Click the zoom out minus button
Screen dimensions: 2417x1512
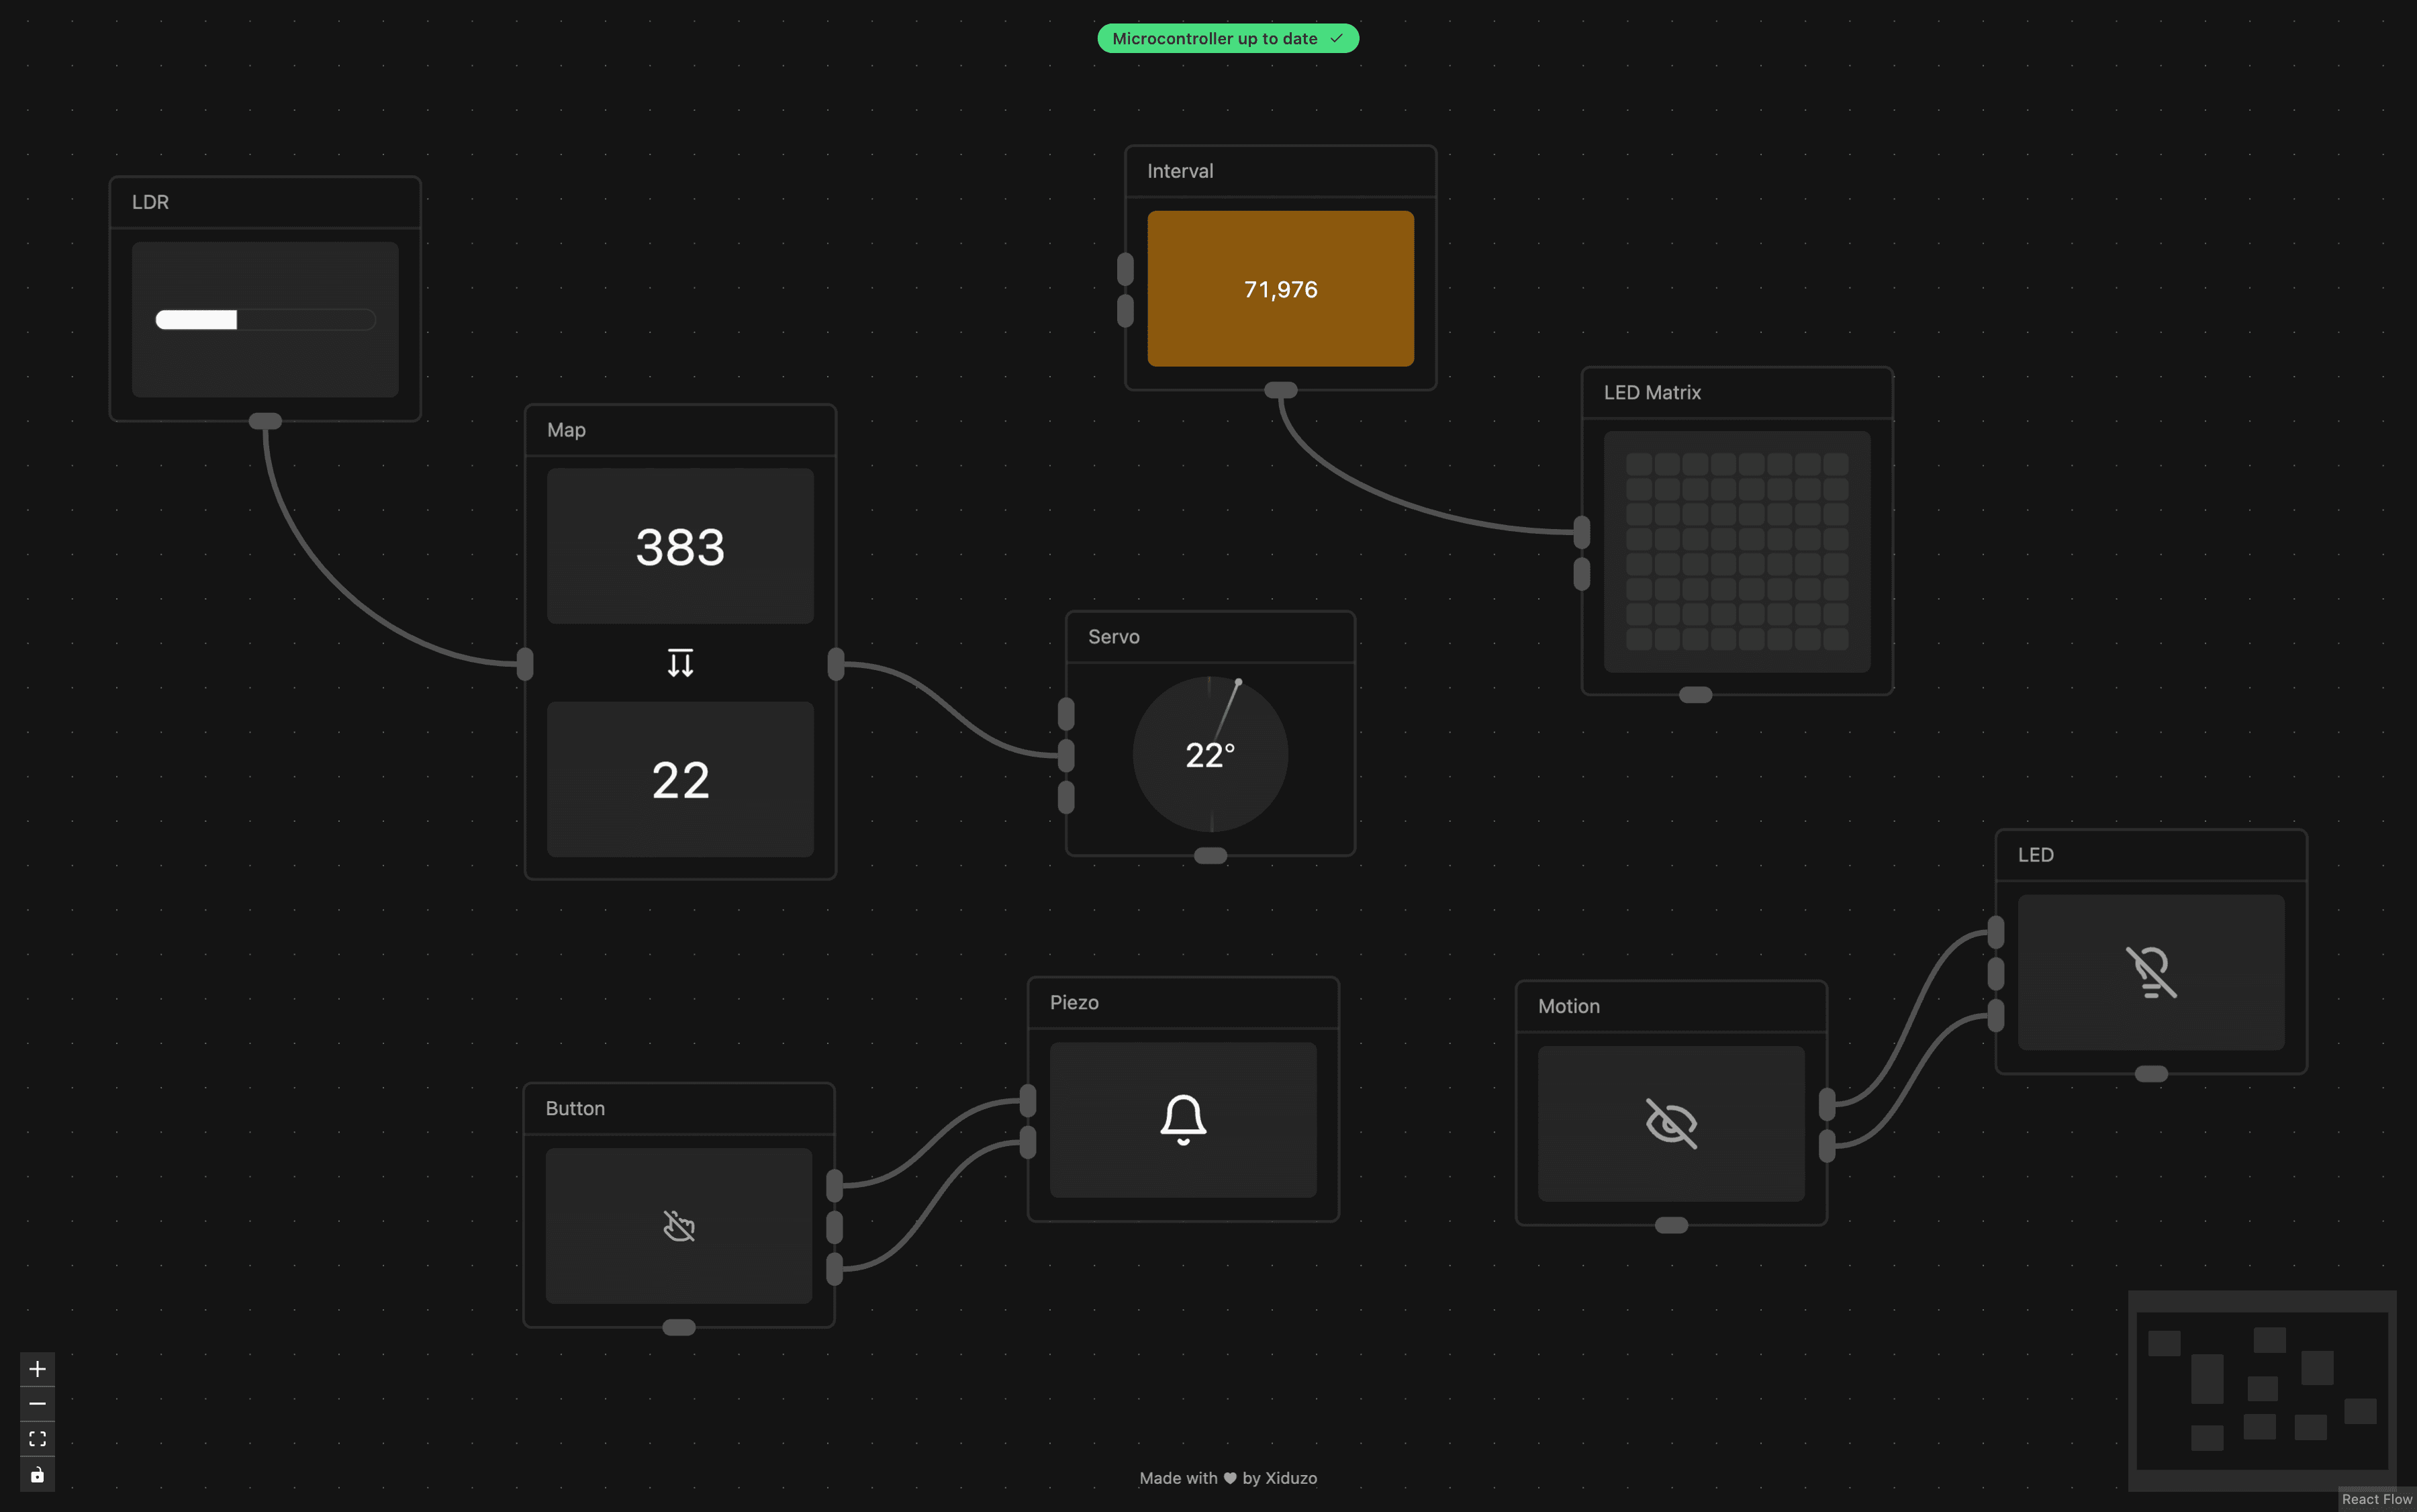coord(37,1404)
